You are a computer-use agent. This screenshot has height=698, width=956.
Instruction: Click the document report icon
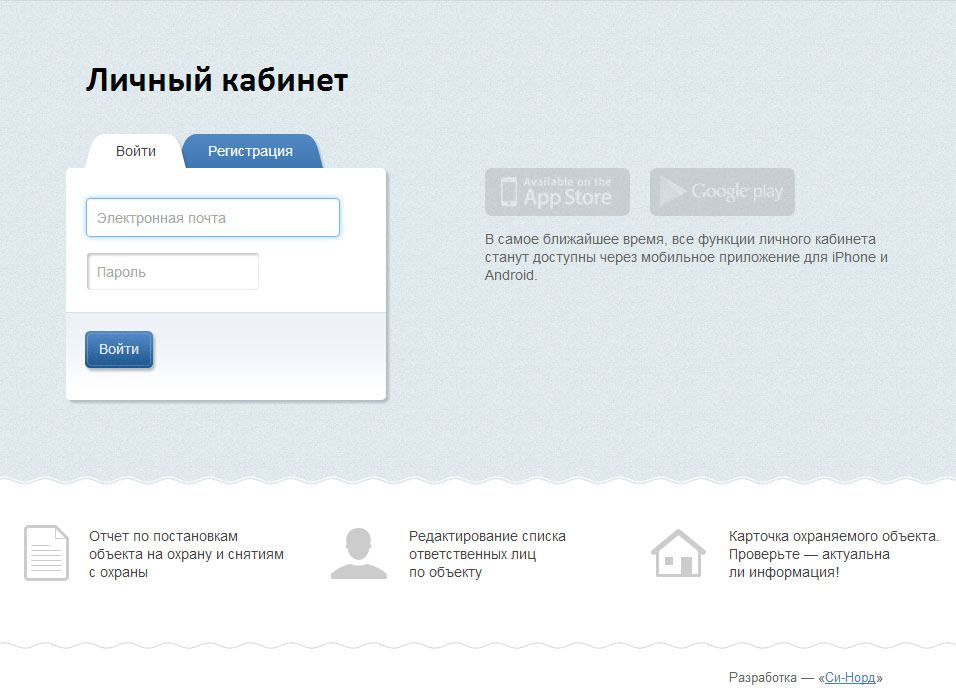(x=46, y=553)
